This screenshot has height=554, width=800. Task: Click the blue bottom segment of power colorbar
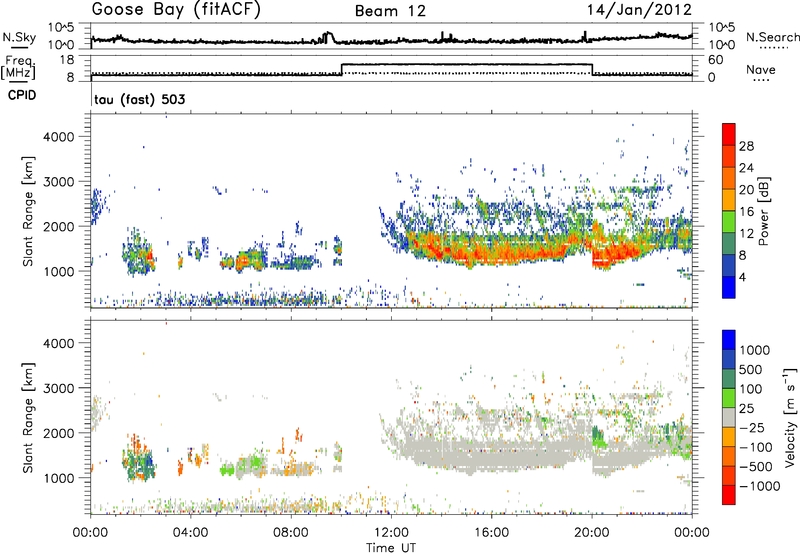coord(729,287)
